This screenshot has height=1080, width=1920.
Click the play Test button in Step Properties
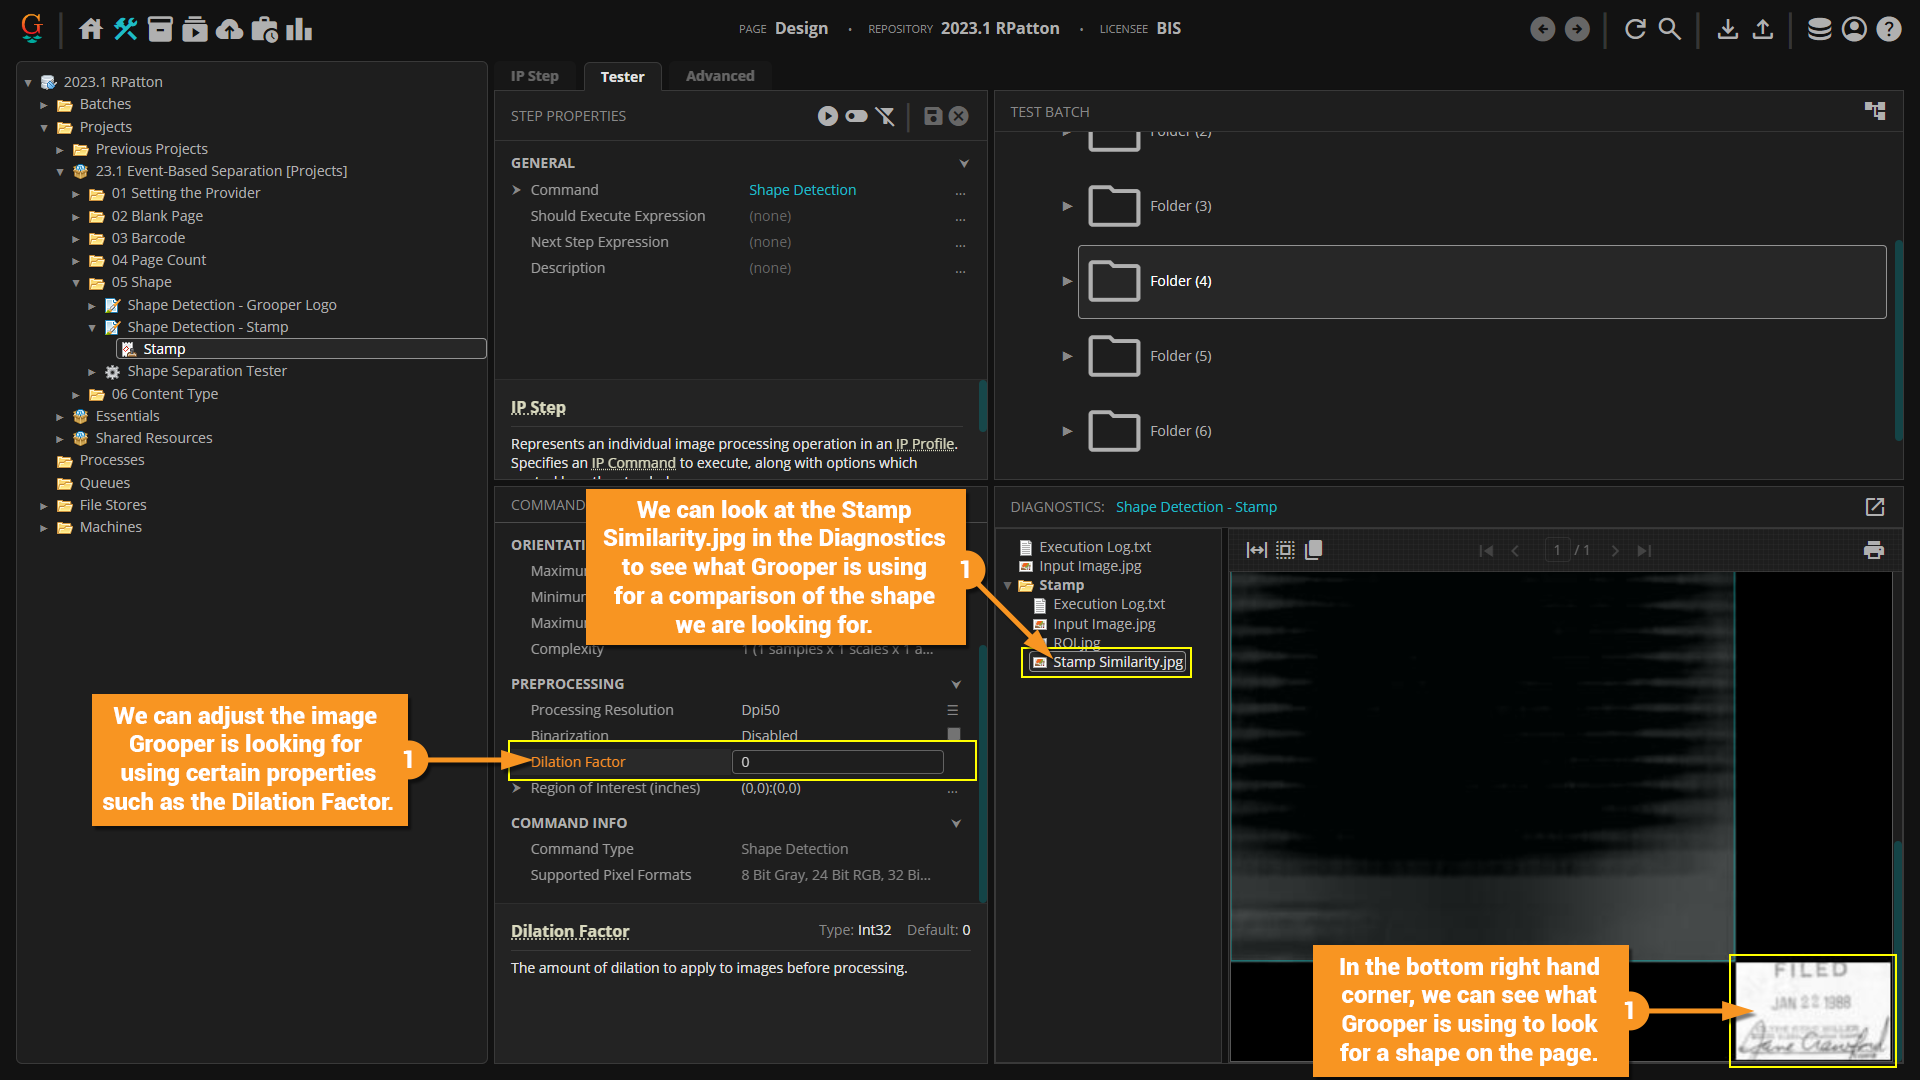827,116
